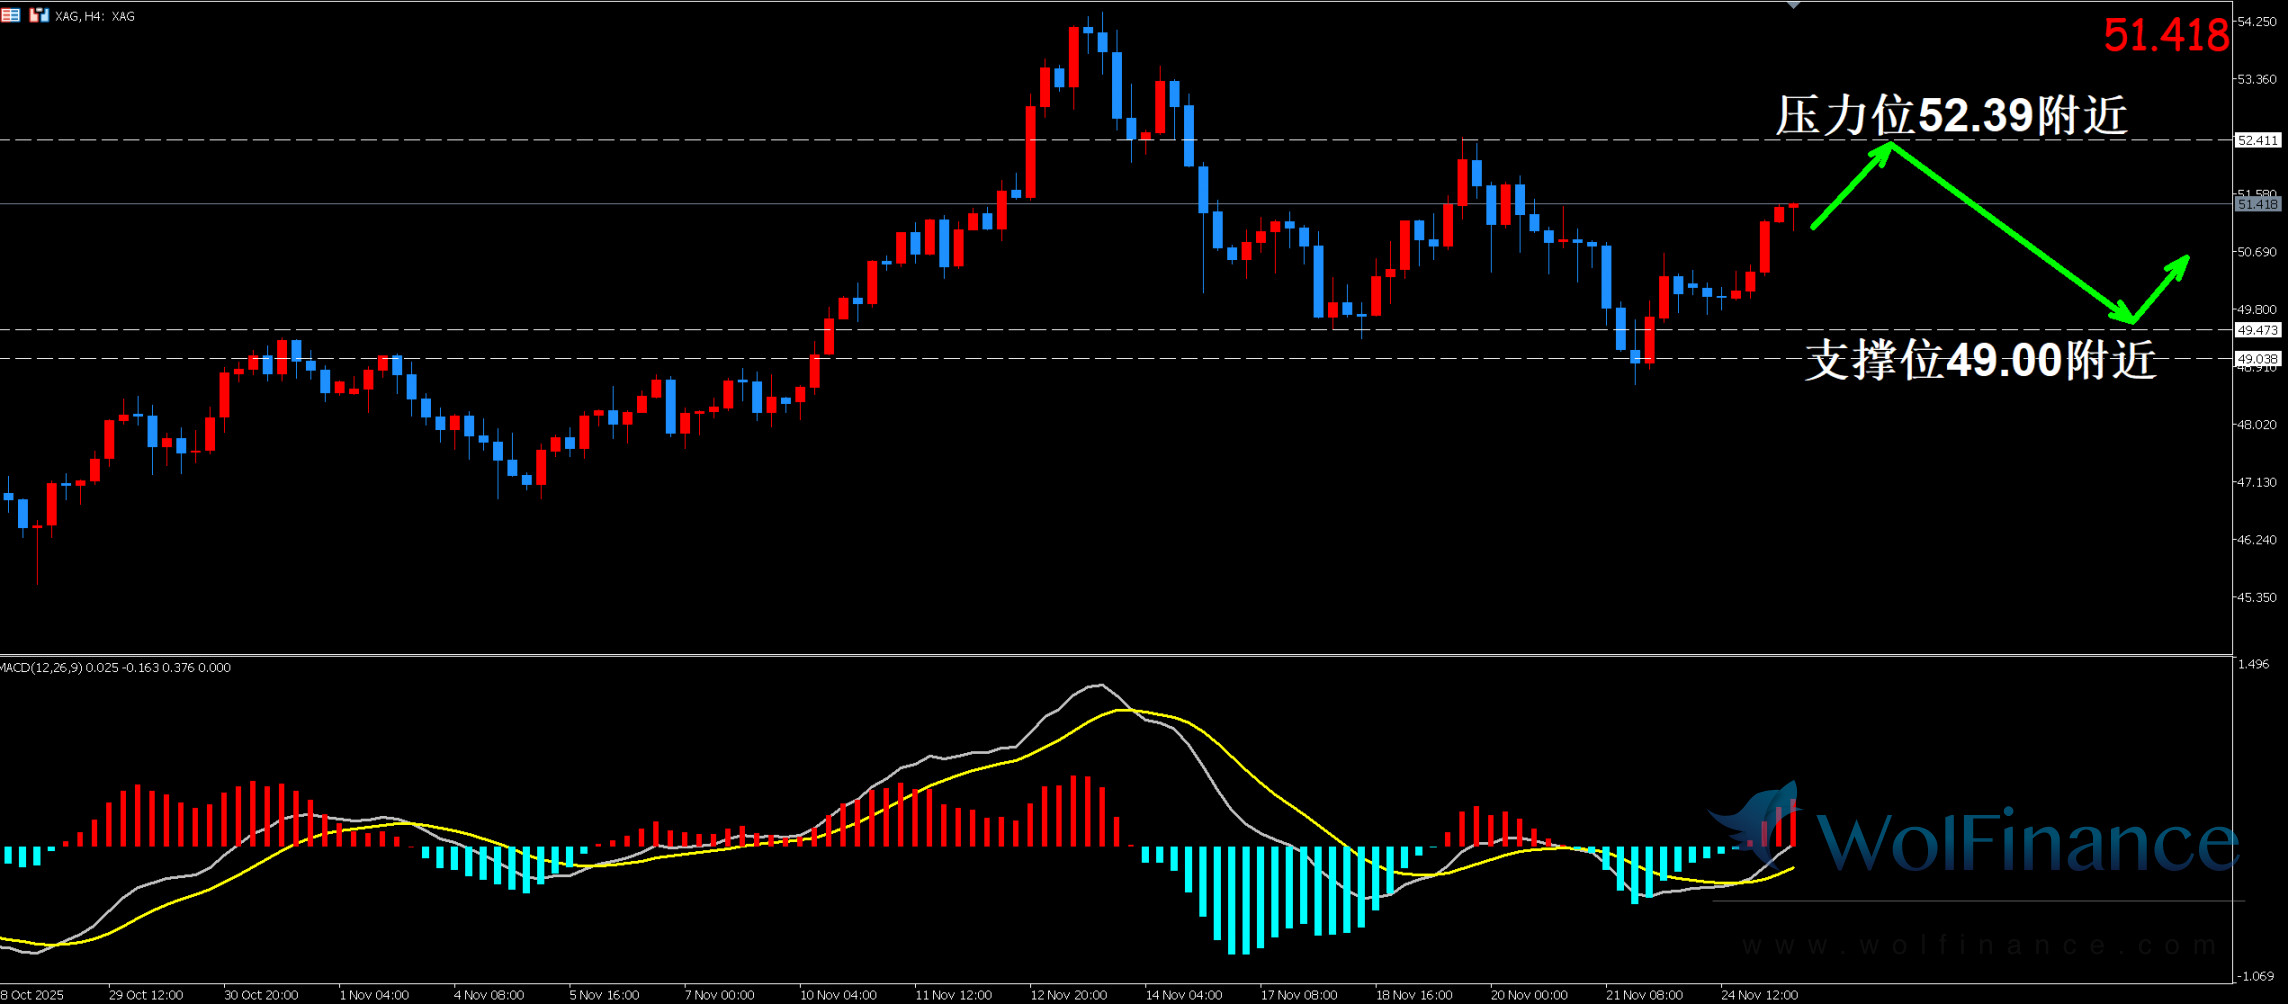Select the 支撑位49.00附近 text annotation
Screen dimensions: 2288x1004
pyautogui.click(x=1980, y=360)
